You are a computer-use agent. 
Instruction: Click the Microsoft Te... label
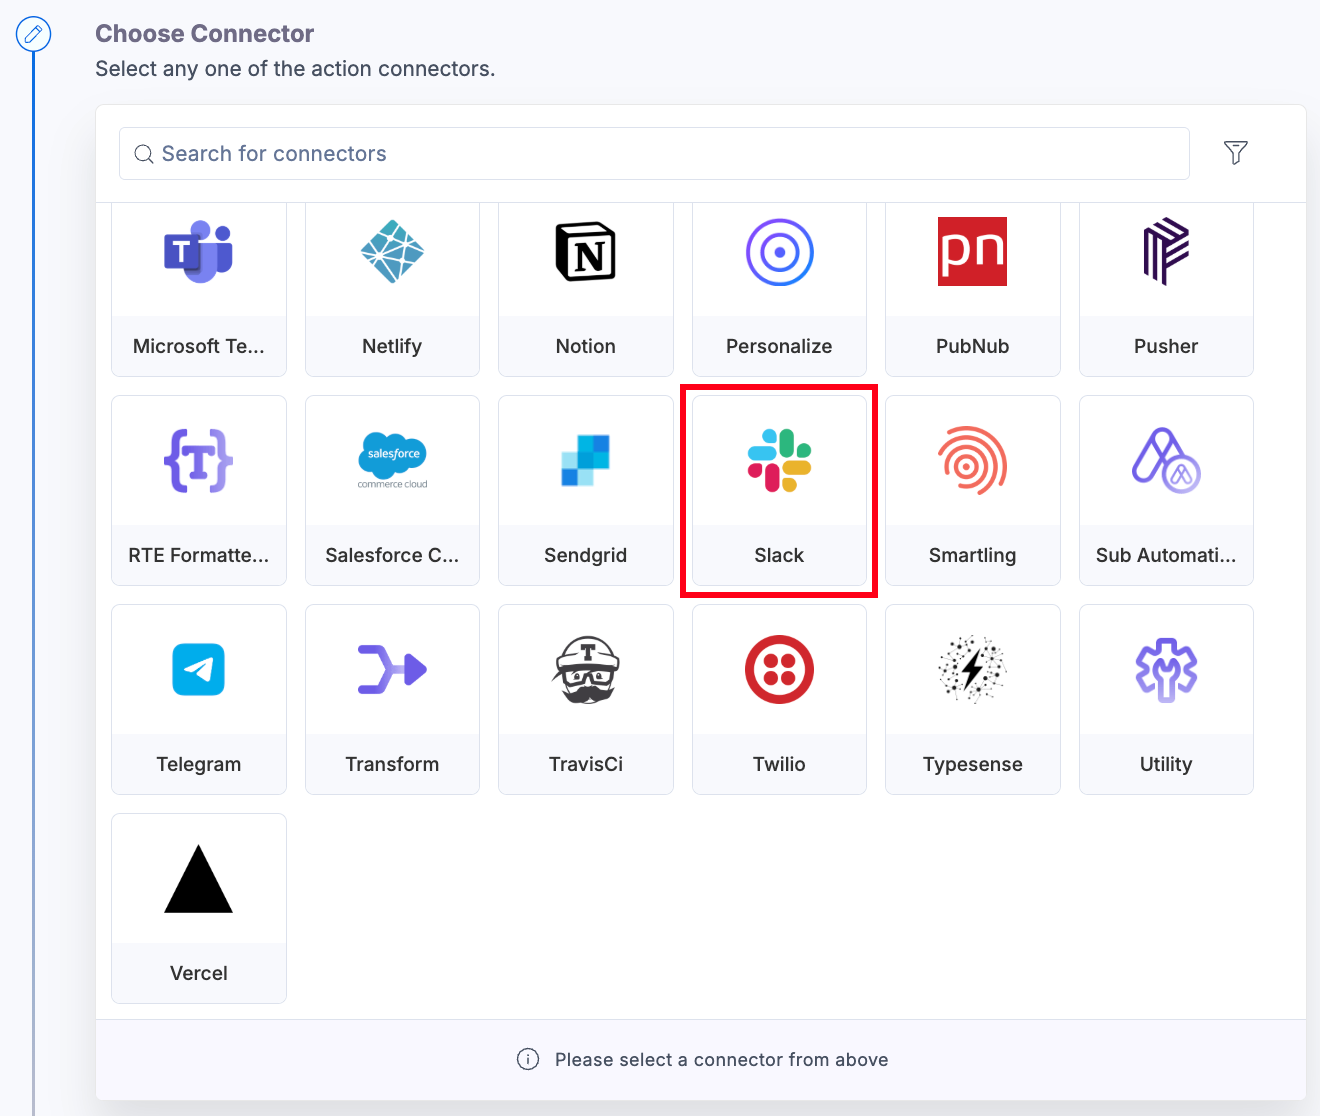[x=199, y=346]
